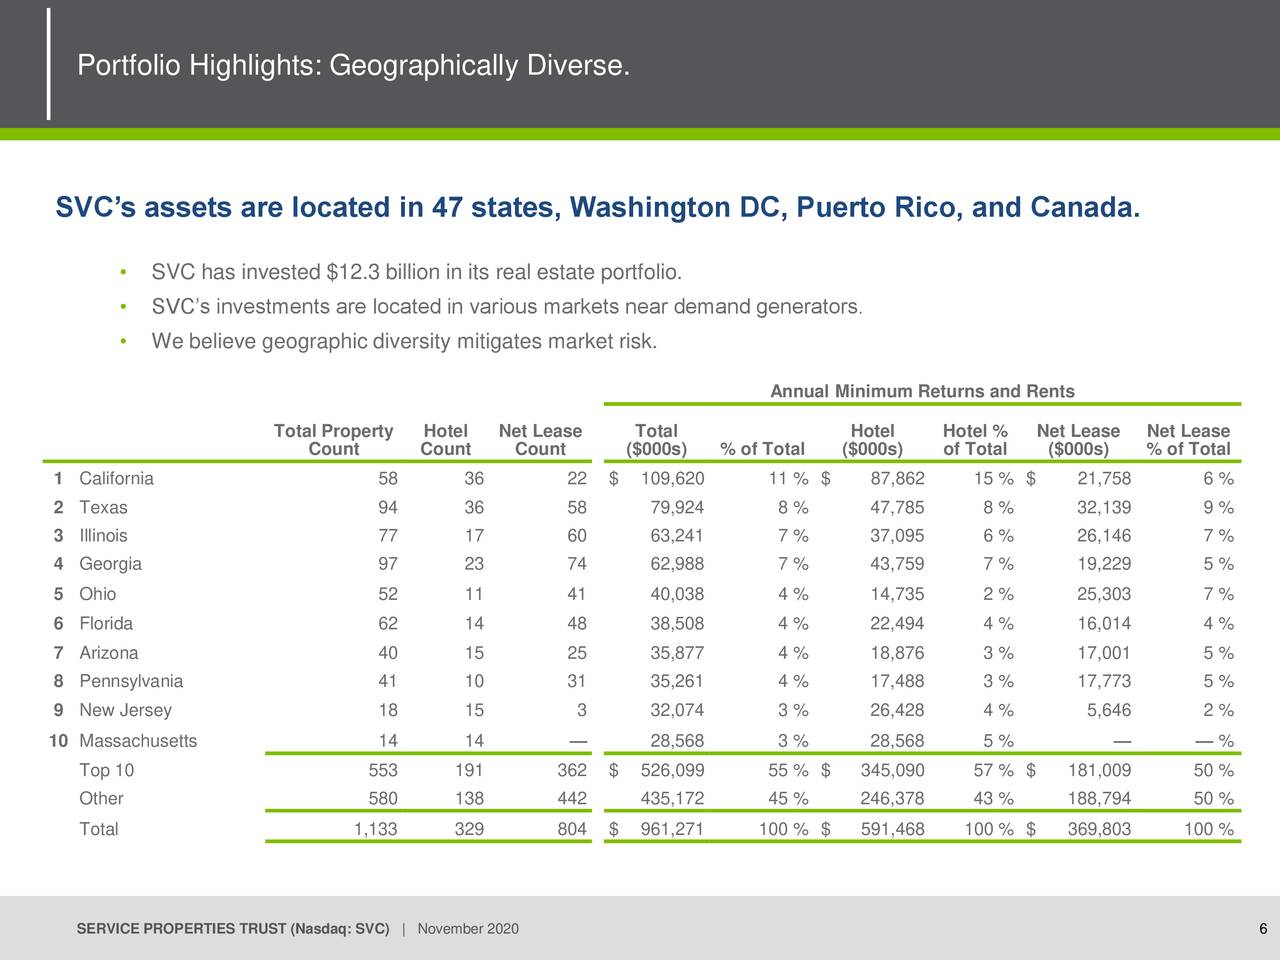Click the slide title 'Portfolio Highlights: Geographically Diverse'
This screenshot has width=1280, height=960.
354,65
